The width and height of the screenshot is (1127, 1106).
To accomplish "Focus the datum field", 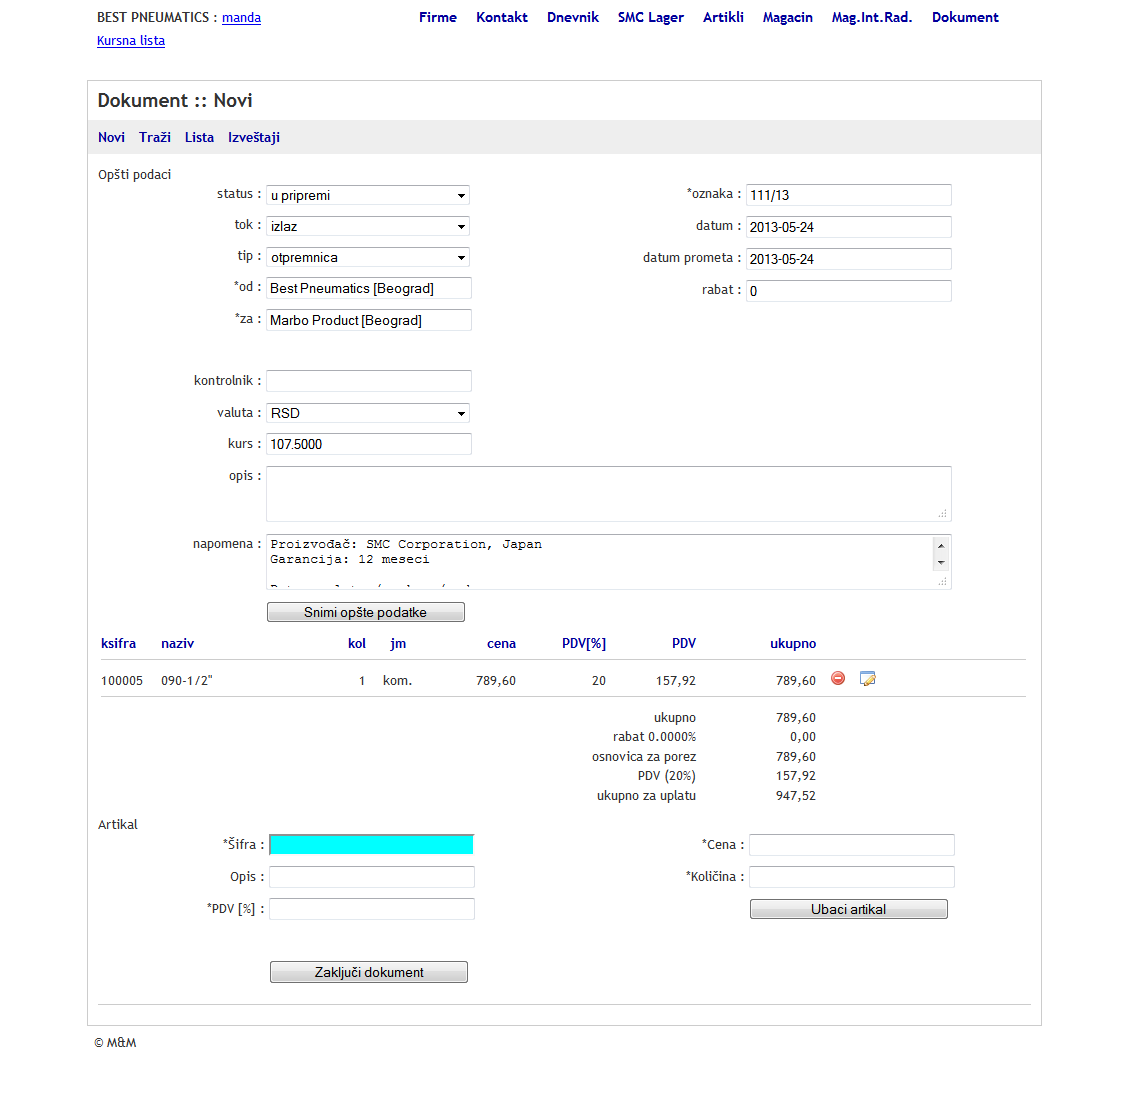I will 849,227.
